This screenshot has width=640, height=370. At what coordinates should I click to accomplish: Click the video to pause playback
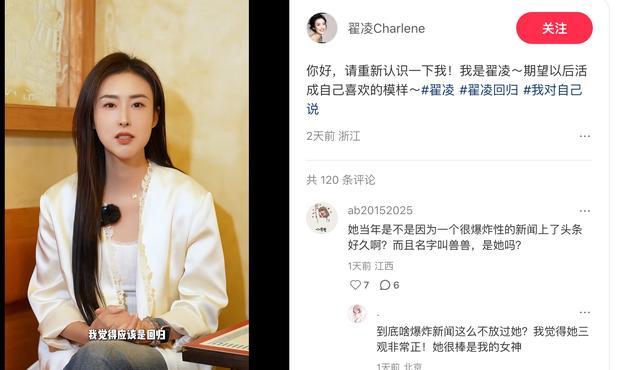click(x=127, y=185)
